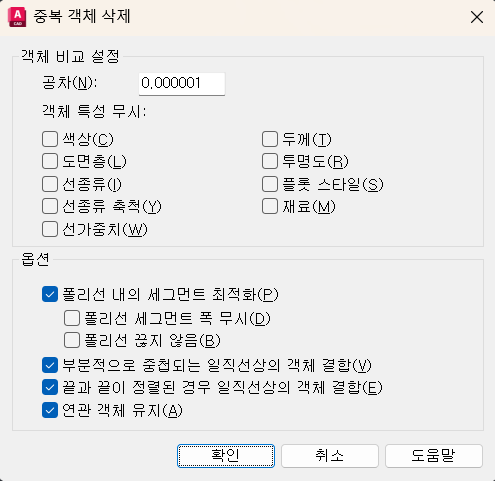This screenshot has height=481, width=495.
Task: Enable the 두께(T) checkbox
Action: pos(270,139)
